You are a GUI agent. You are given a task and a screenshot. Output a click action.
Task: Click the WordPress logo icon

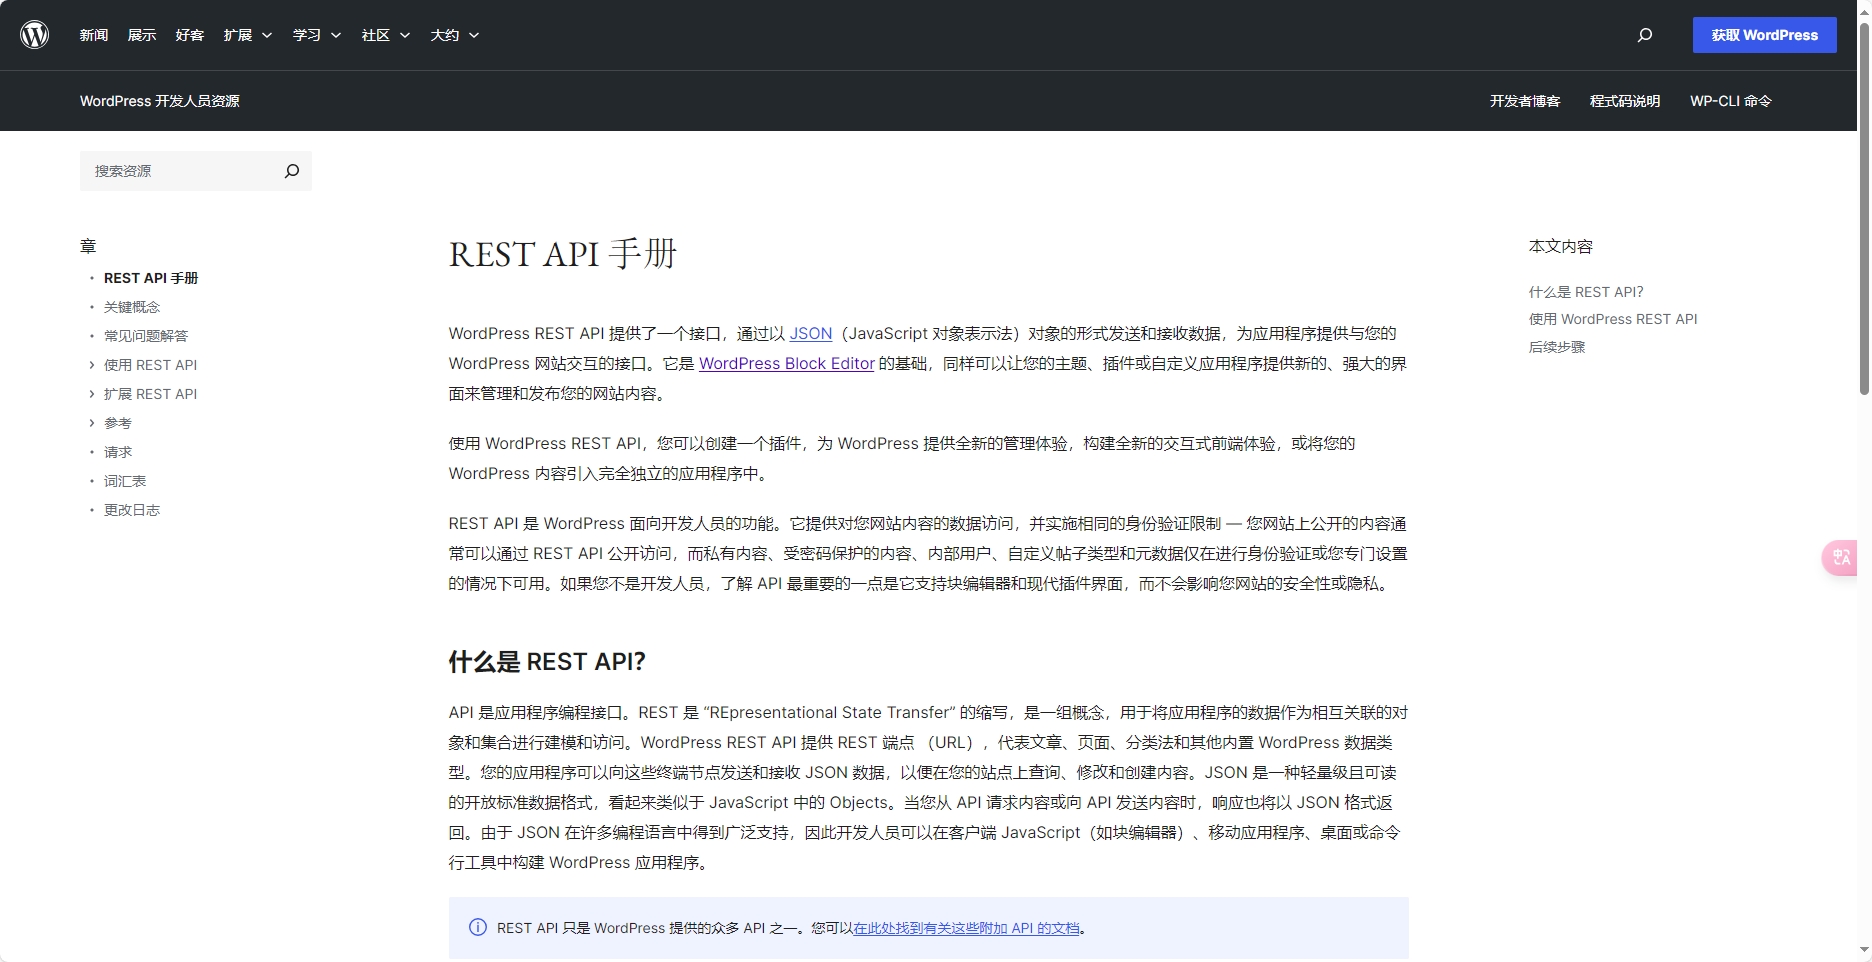point(35,35)
